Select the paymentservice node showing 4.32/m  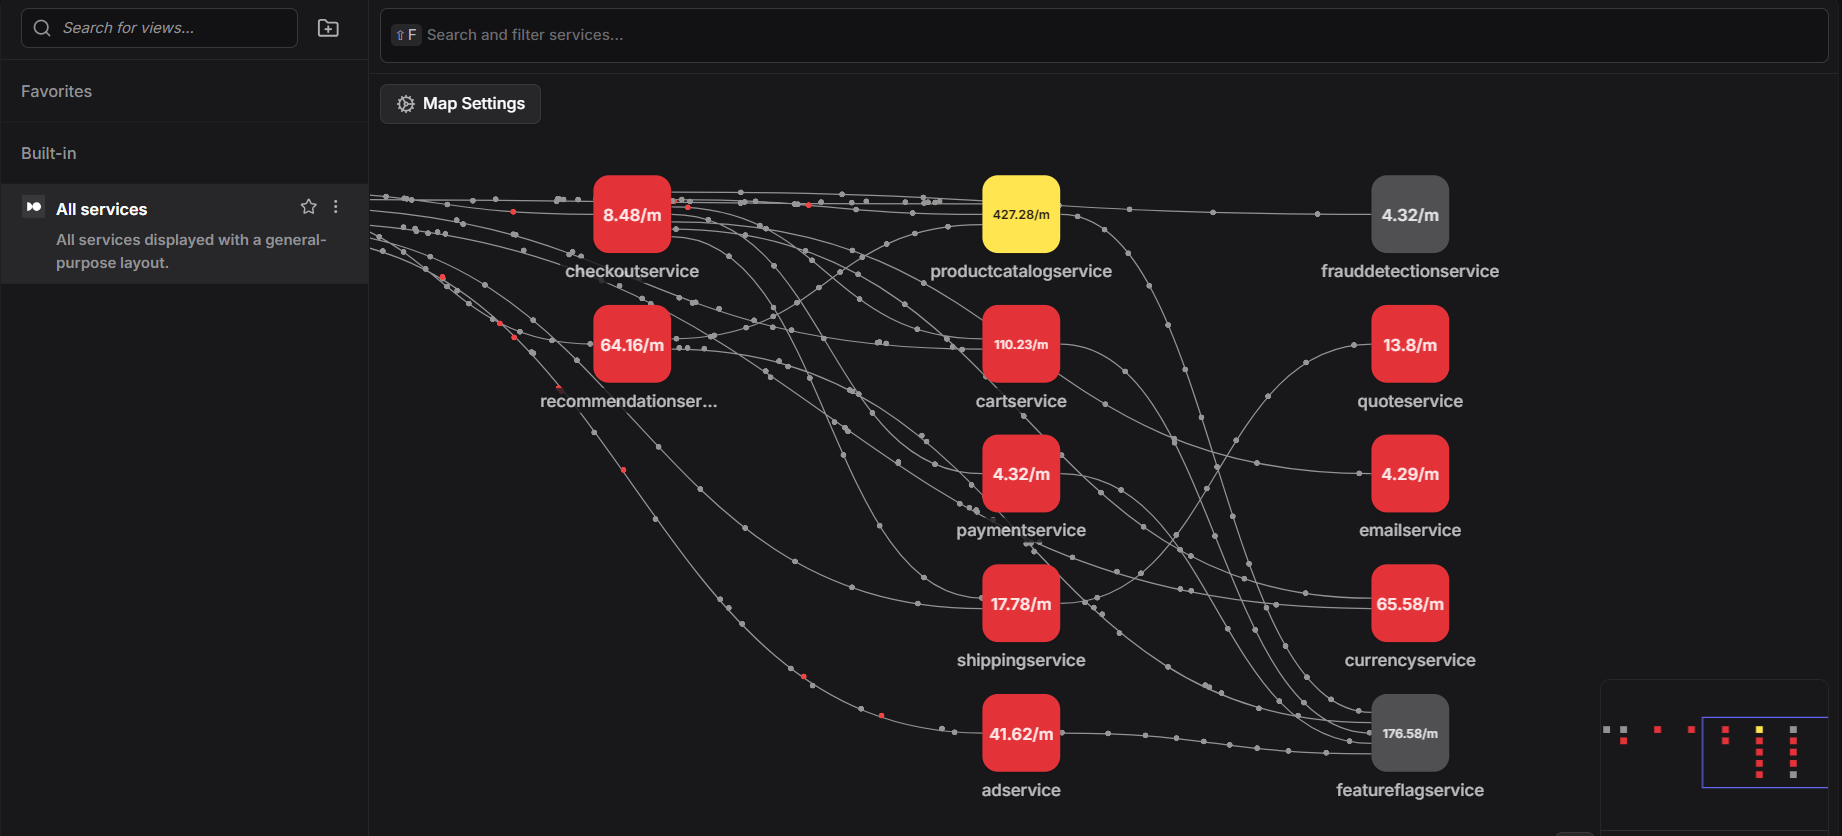(x=1021, y=474)
